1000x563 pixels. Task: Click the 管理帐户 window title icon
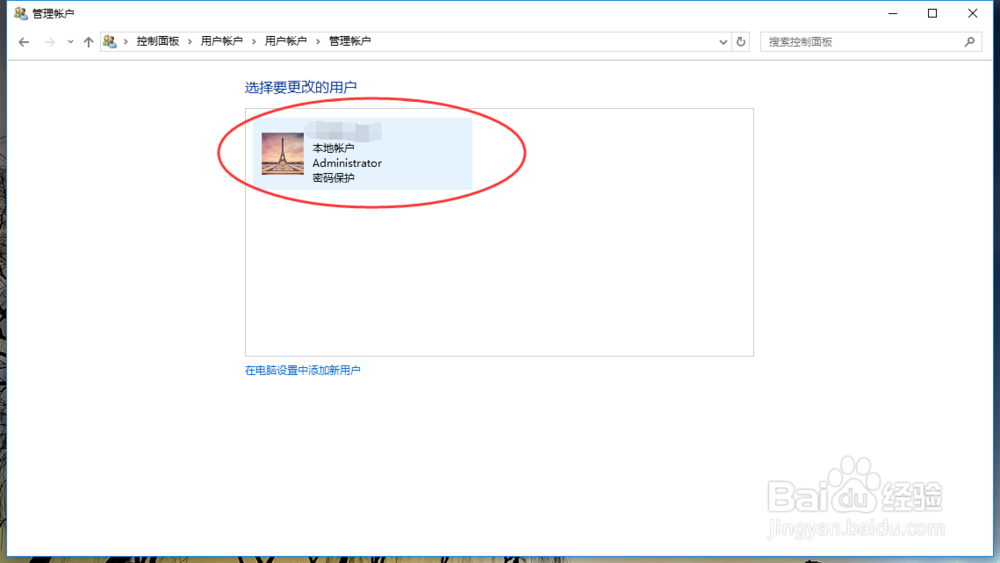click(20, 13)
